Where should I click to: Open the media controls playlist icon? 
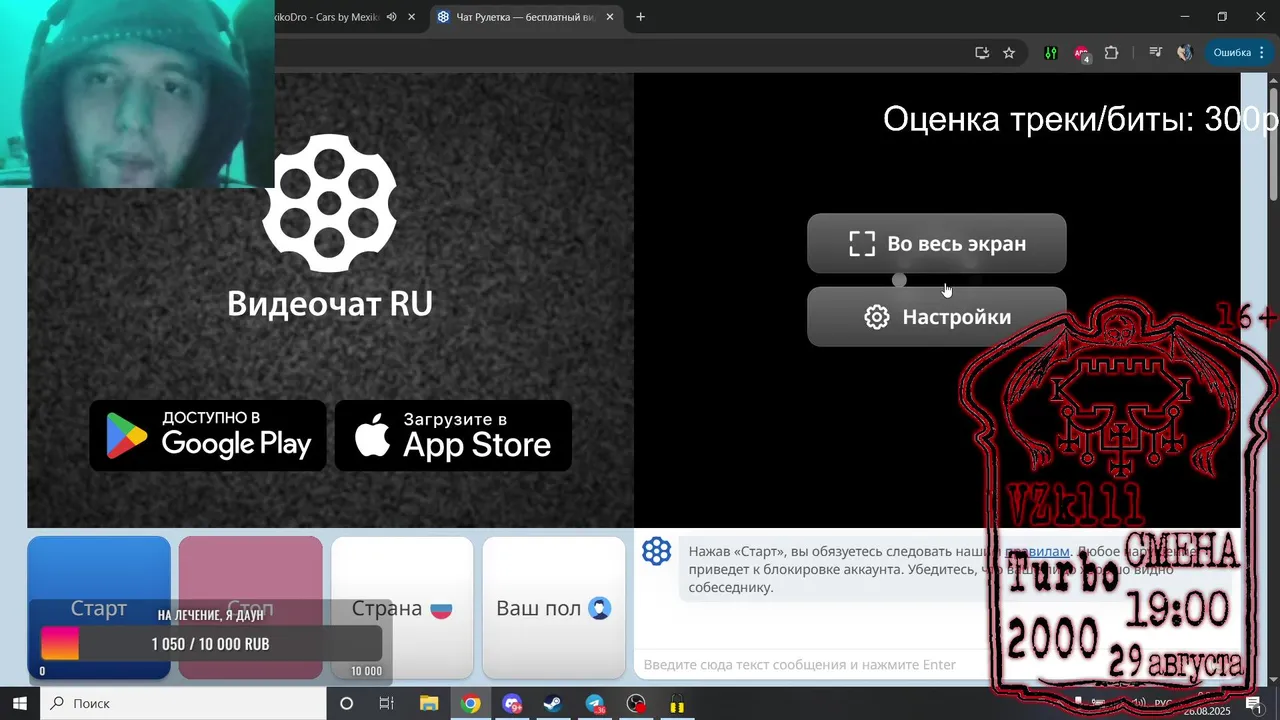click(1155, 53)
